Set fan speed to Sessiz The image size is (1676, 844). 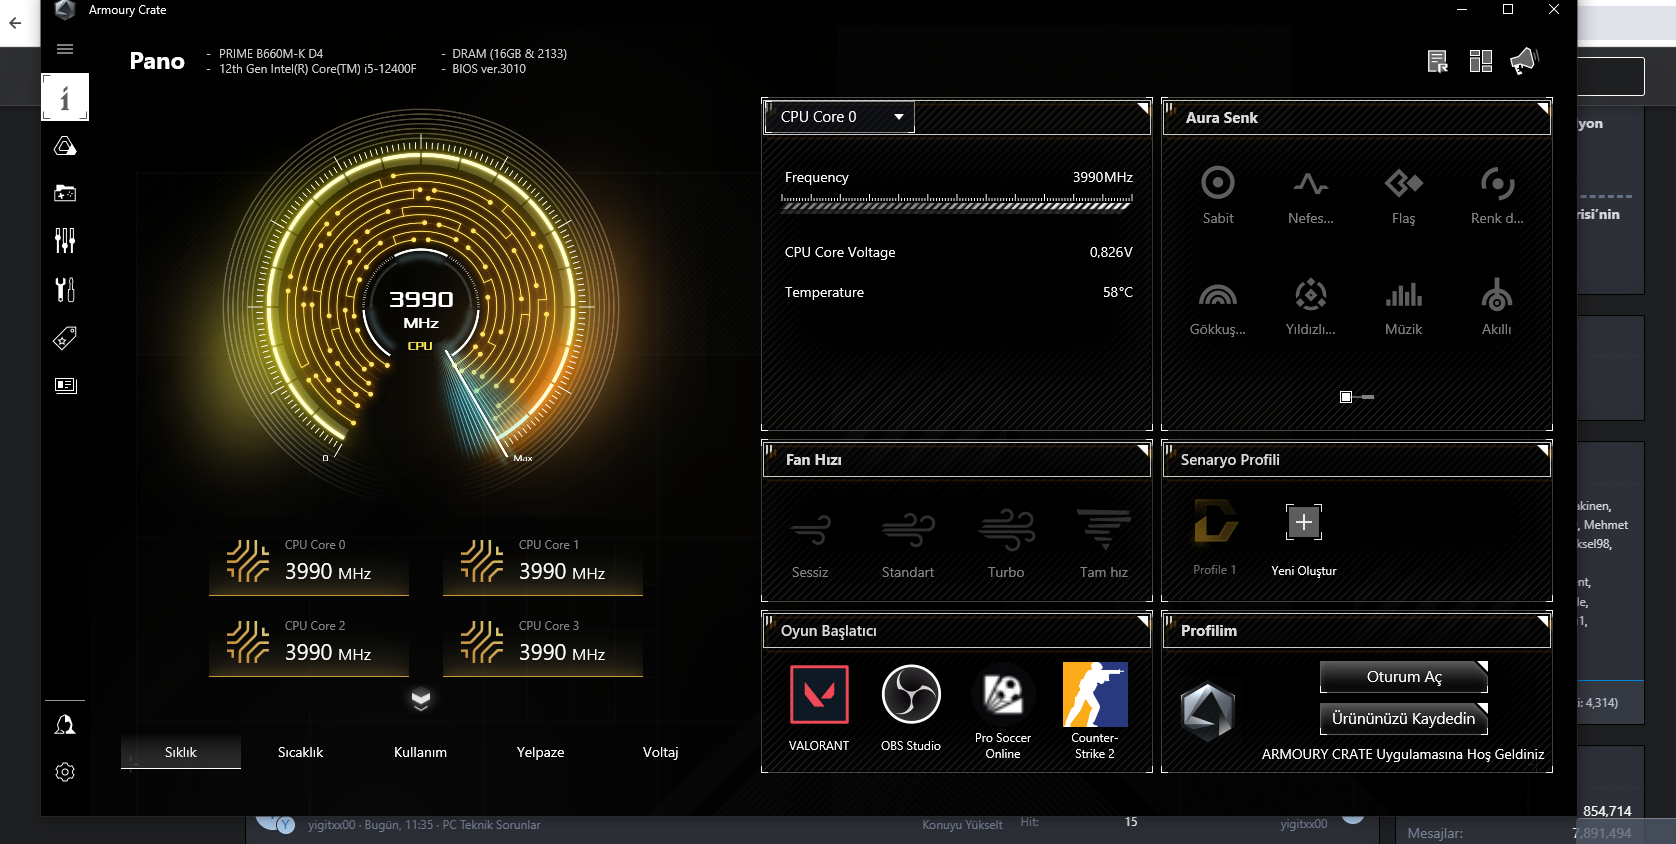(810, 544)
